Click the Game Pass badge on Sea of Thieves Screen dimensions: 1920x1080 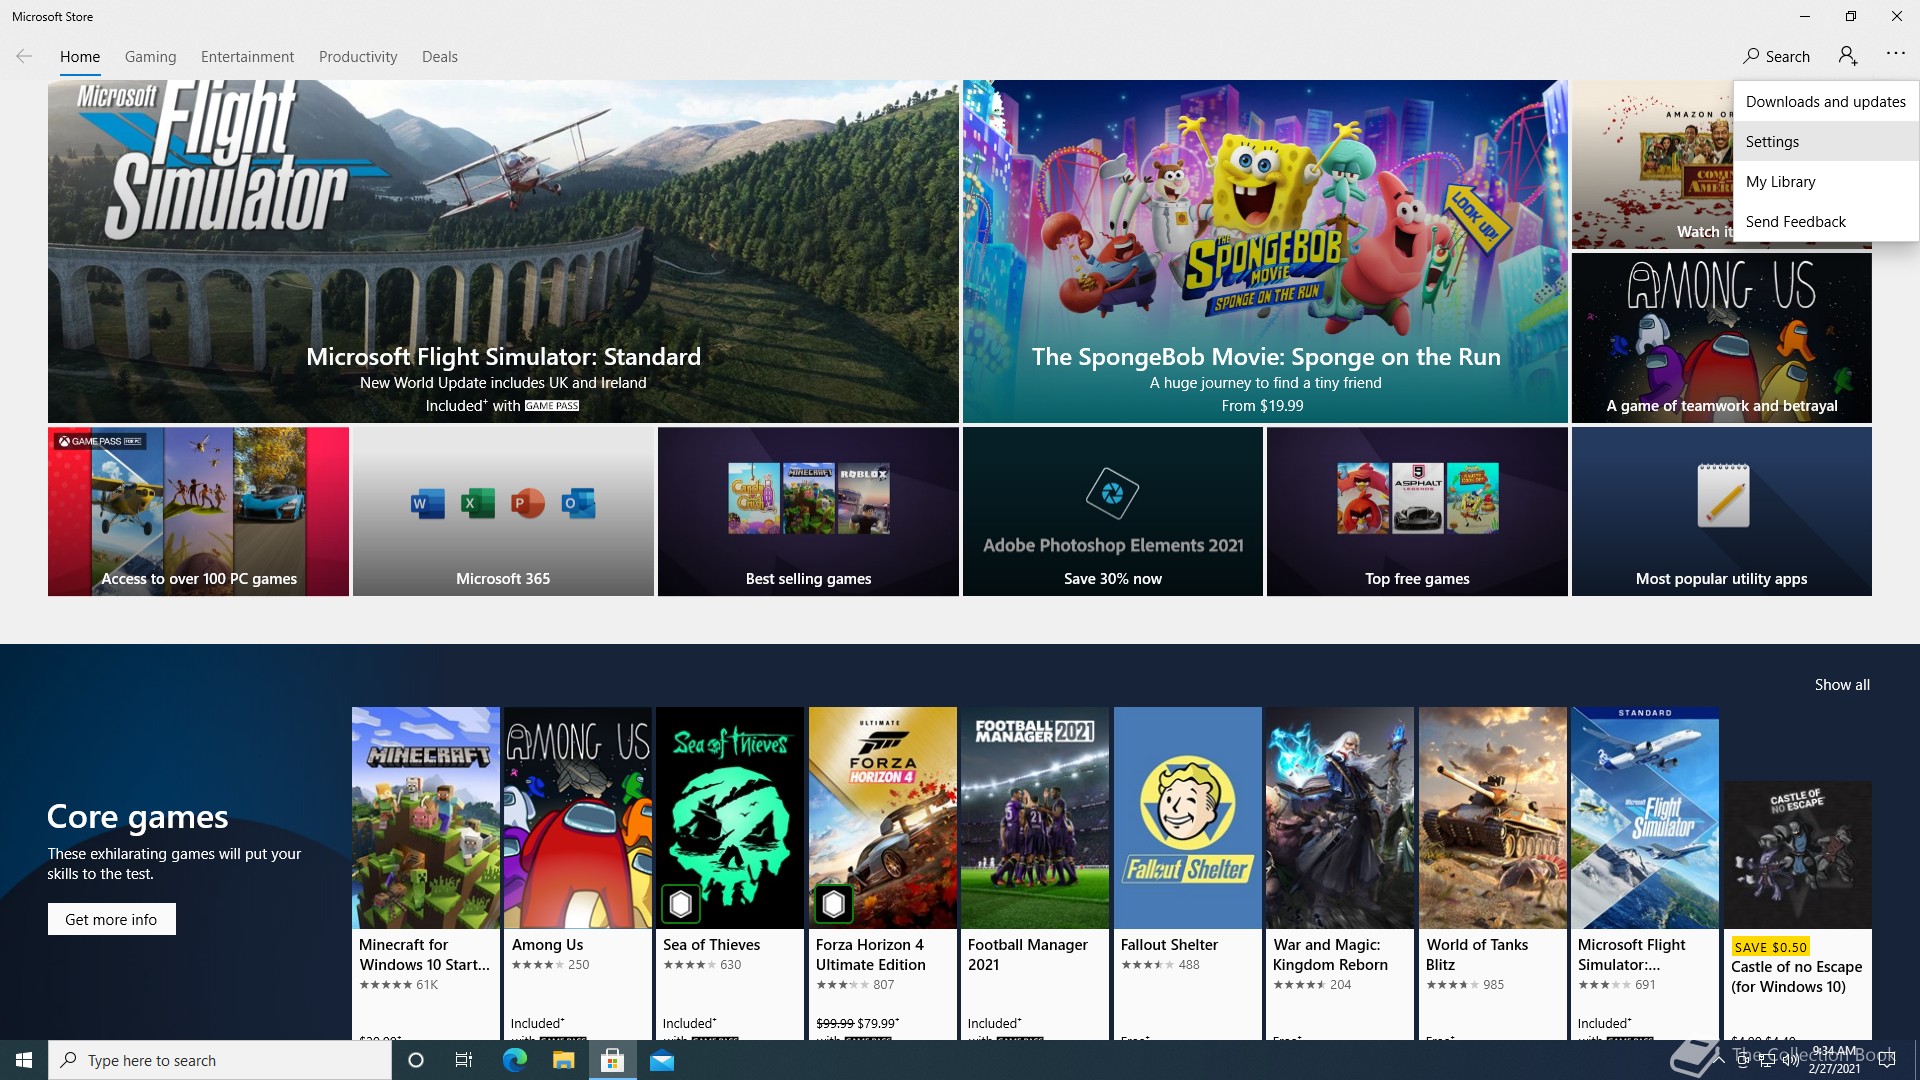tap(681, 904)
